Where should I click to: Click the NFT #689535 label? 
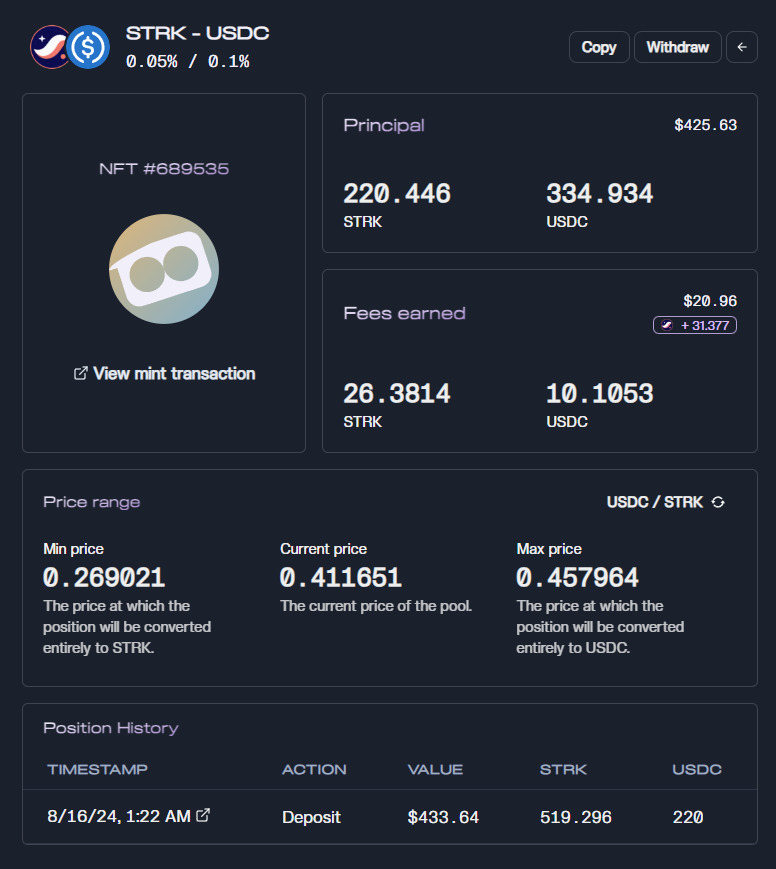pyautogui.click(x=164, y=169)
